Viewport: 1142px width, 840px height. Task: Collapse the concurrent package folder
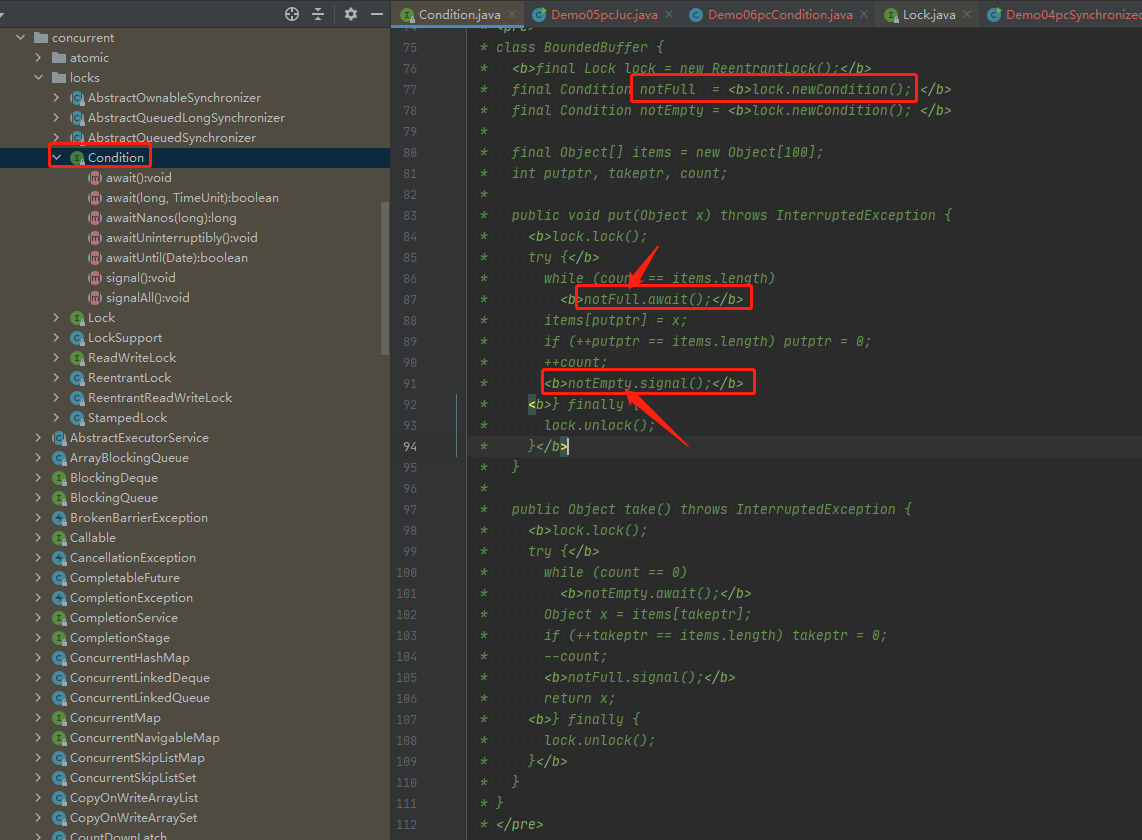coord(20,37)
